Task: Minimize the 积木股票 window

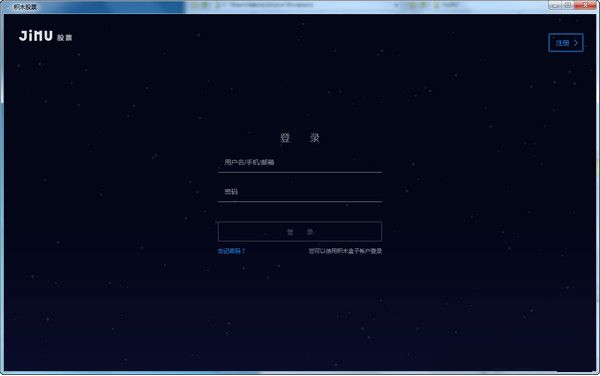Action: tap(554, 5)
